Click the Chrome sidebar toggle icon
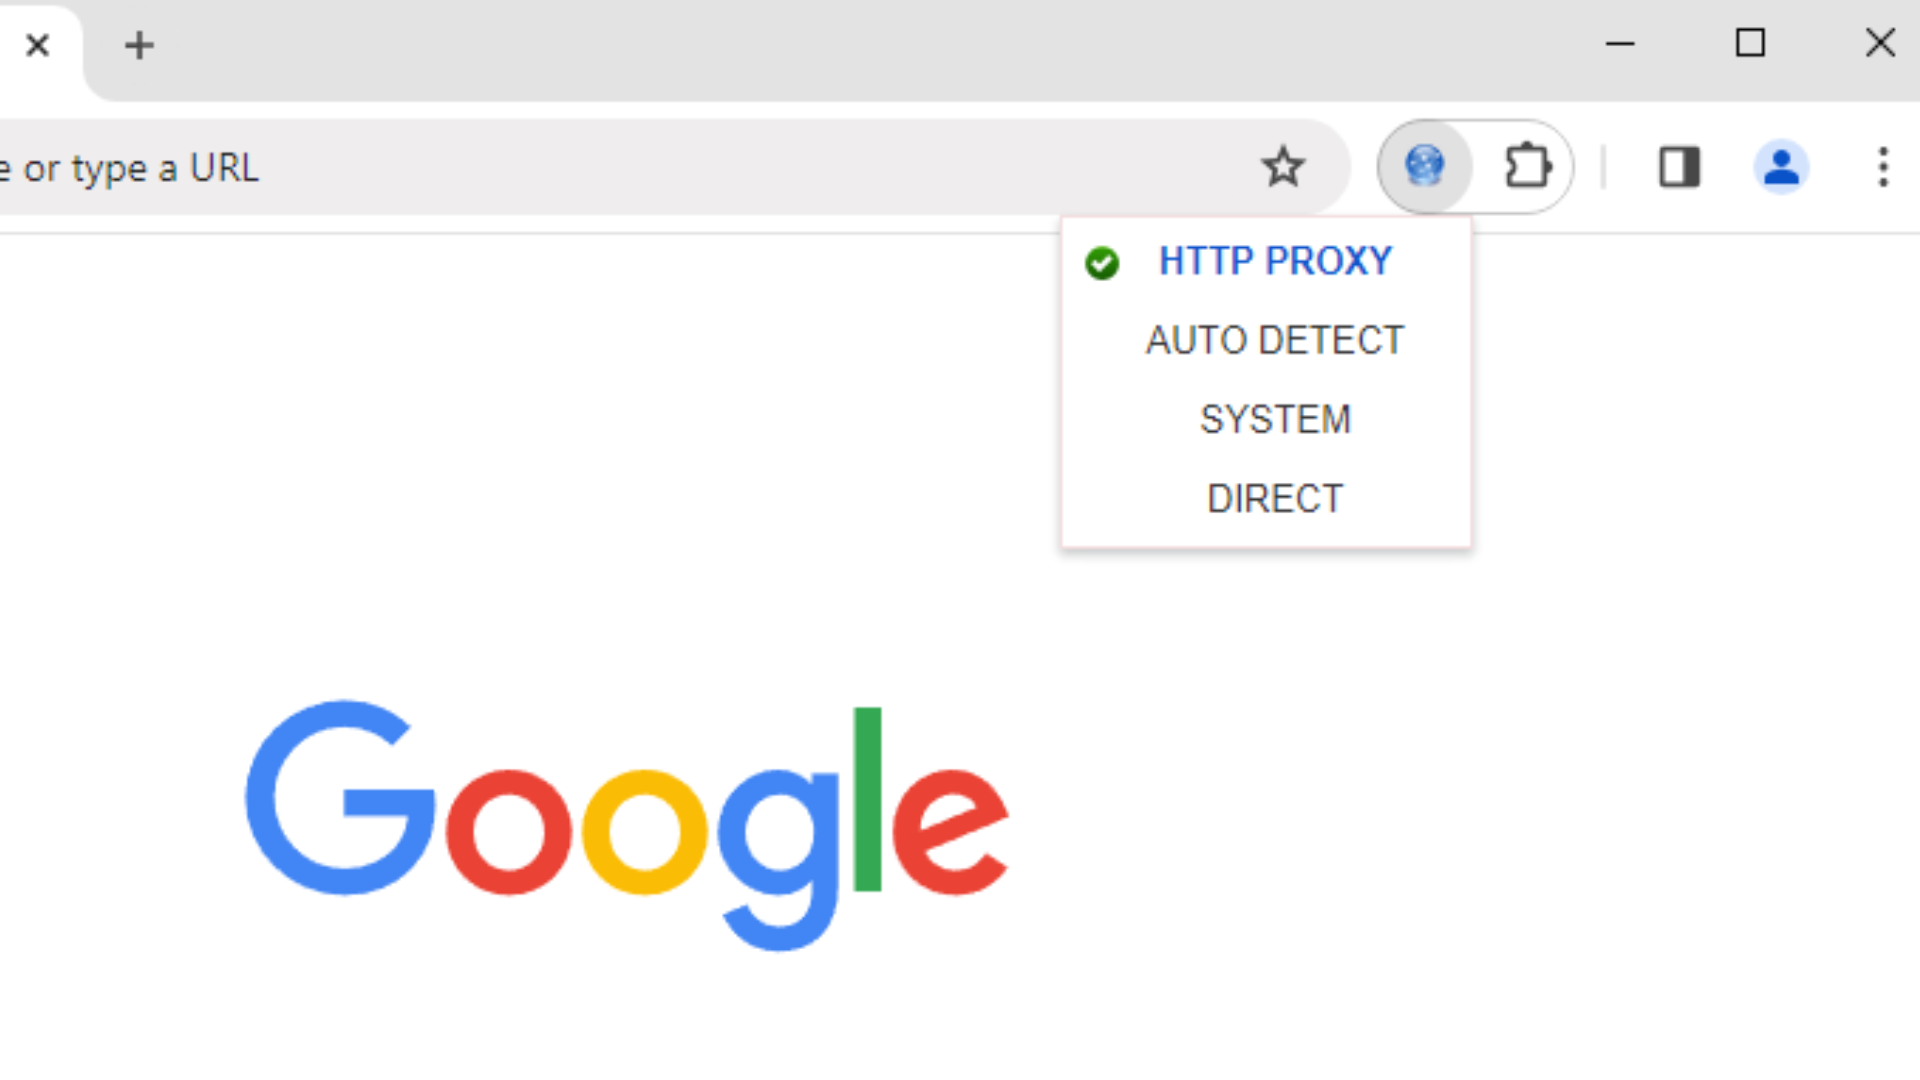Image resolution: width=1920 pixels, height=1080 pixels. point(1679,166)
